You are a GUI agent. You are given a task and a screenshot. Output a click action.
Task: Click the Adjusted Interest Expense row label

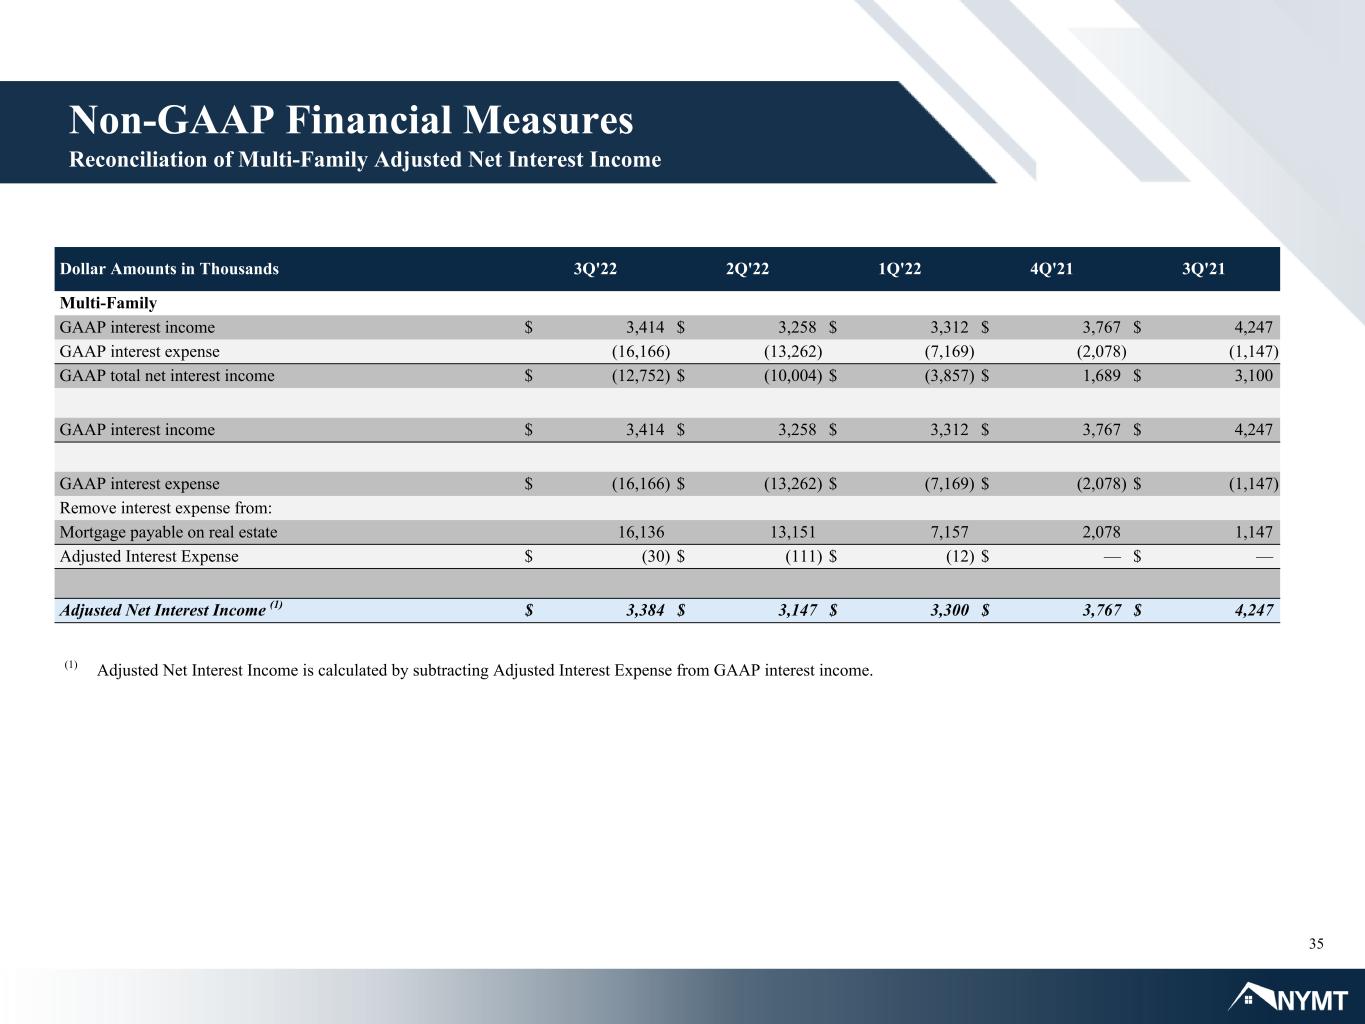149,556
